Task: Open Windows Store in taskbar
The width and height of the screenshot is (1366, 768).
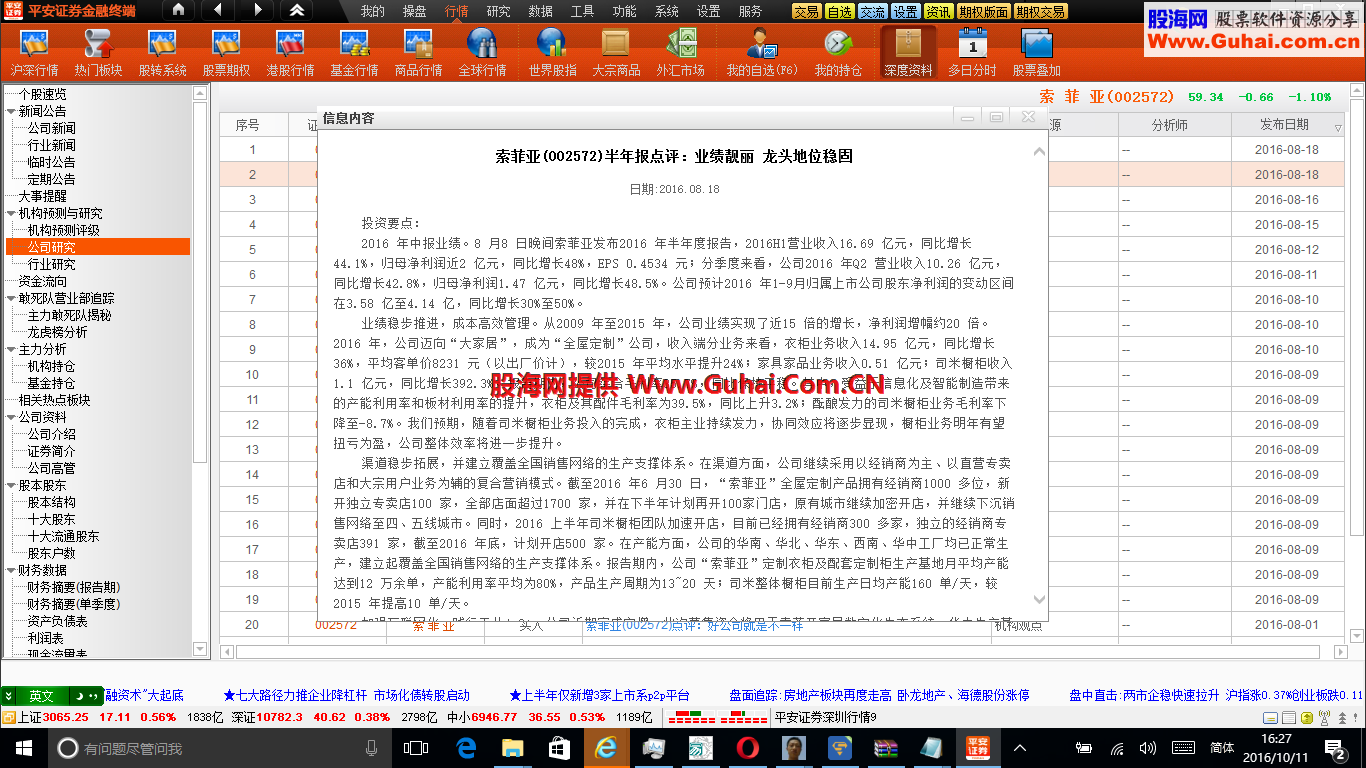Action: [x=559, y=747]
